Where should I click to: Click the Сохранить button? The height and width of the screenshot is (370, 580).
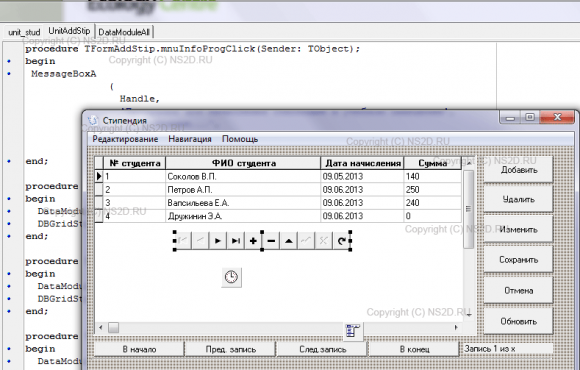(x=519, y=260)
